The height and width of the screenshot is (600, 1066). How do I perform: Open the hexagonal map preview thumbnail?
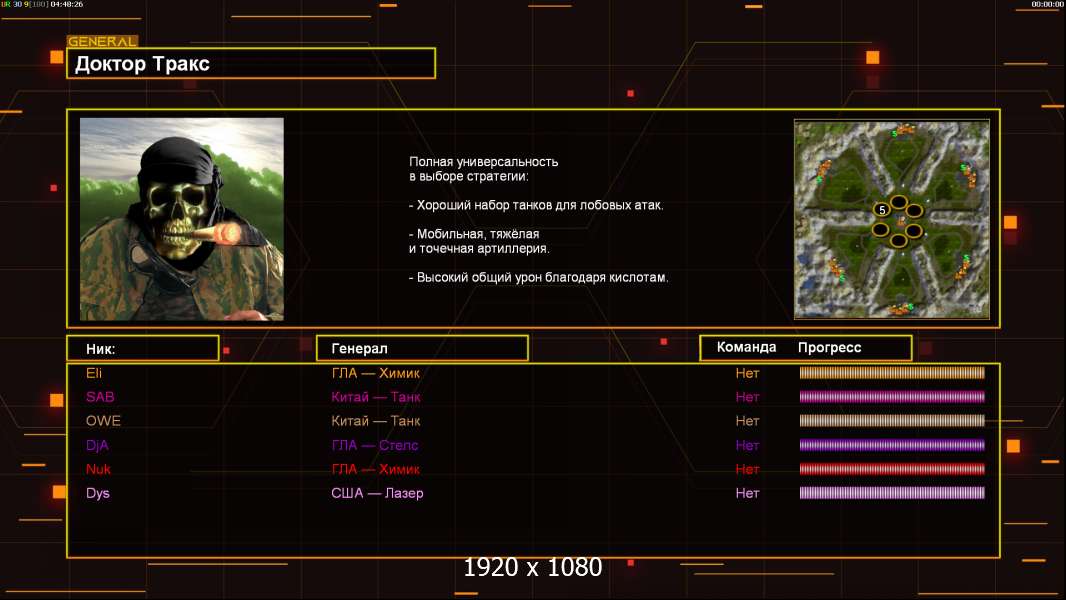click(x=892, y=219)
